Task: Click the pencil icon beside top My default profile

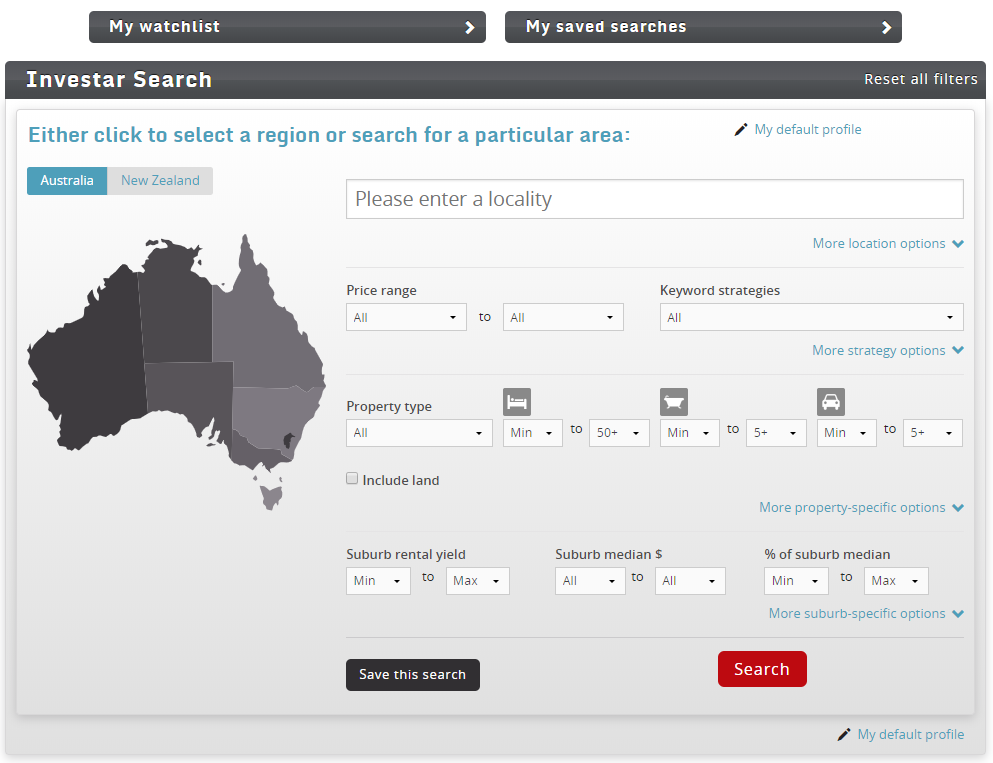Action: pos(740,129)
